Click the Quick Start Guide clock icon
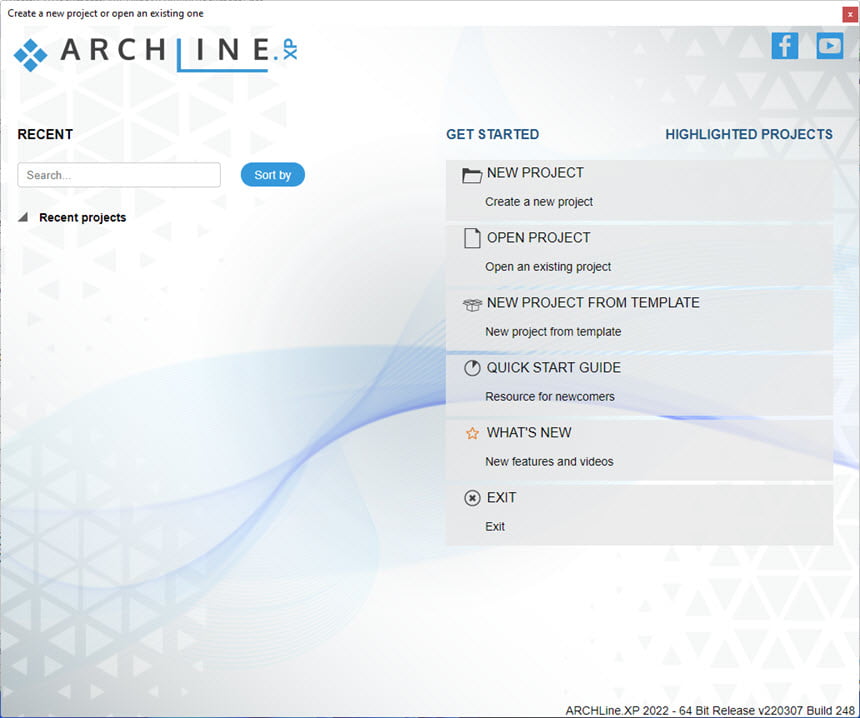The height and width of the screenshot is (718, 860). tap(472, 368)
